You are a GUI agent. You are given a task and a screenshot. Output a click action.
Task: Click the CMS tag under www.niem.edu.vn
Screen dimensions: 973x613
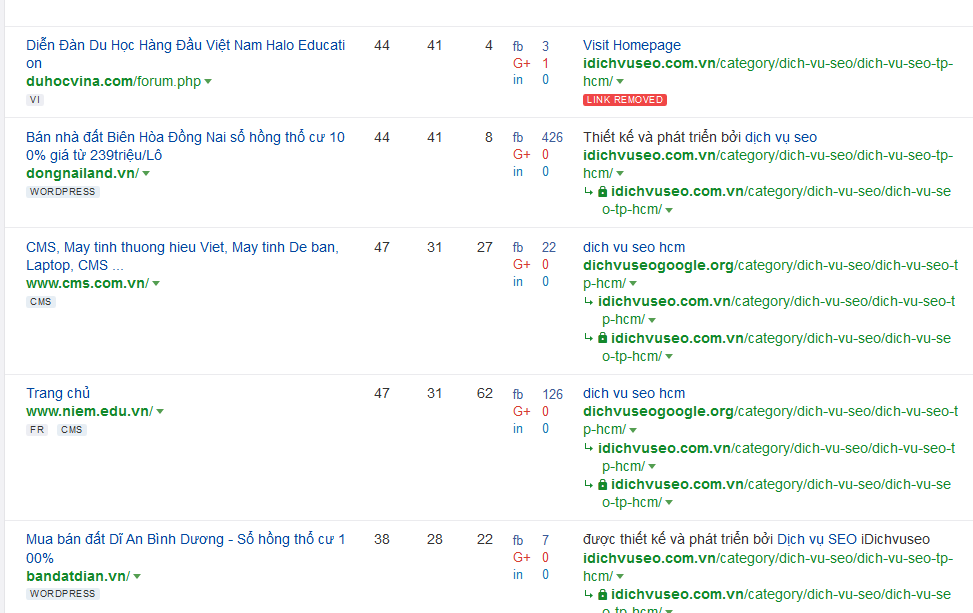pyautogui.click(x=71, y=429)
